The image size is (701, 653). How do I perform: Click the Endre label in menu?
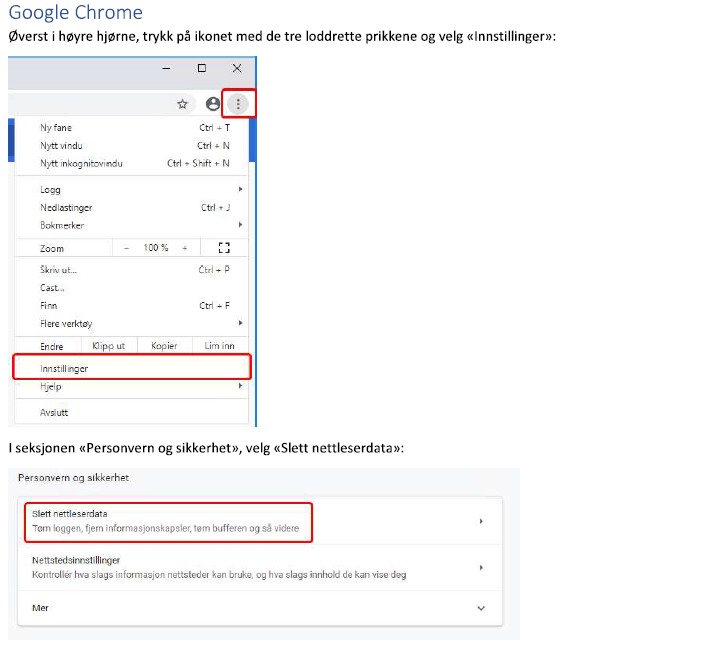pos(52,346)
